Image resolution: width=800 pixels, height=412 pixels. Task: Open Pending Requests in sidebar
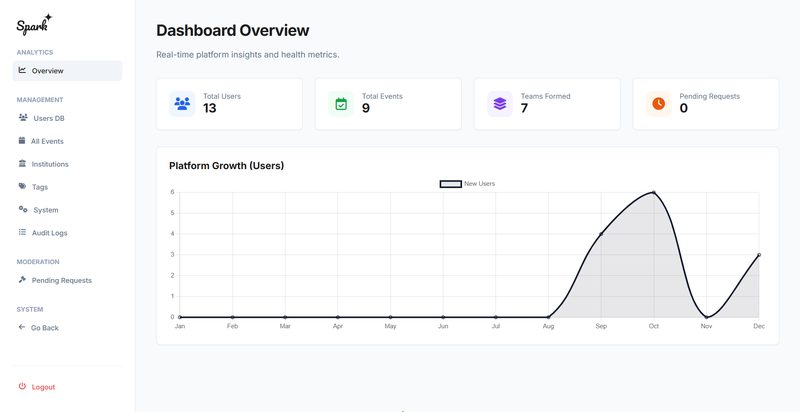pos(61,280)
